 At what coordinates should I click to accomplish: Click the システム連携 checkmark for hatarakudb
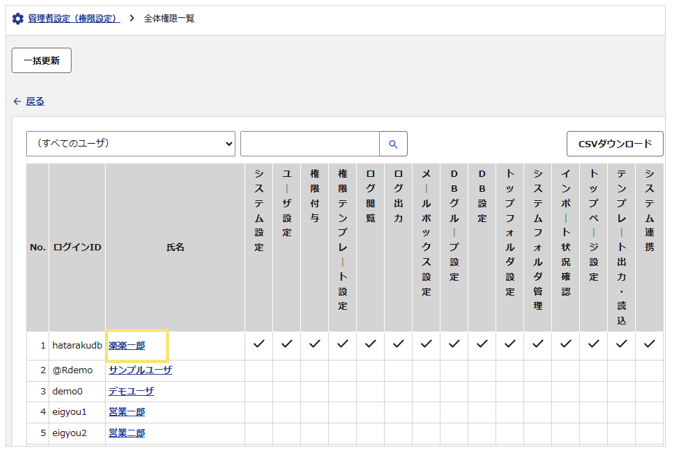649,344
